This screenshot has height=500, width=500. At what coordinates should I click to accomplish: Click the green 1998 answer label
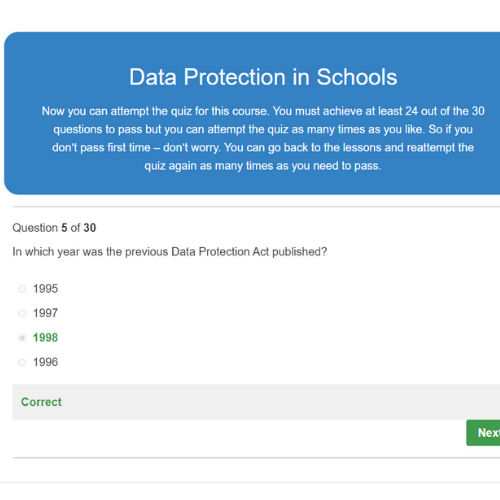click(45, 338)
